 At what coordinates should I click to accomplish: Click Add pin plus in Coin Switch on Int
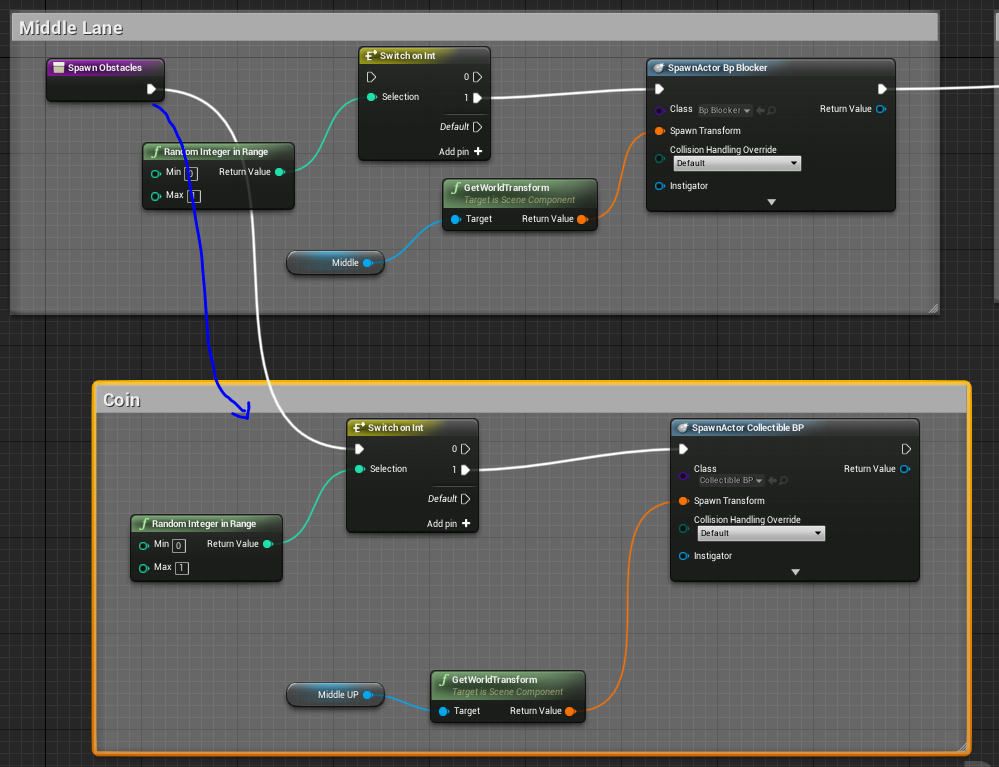(x=466, y=523)
